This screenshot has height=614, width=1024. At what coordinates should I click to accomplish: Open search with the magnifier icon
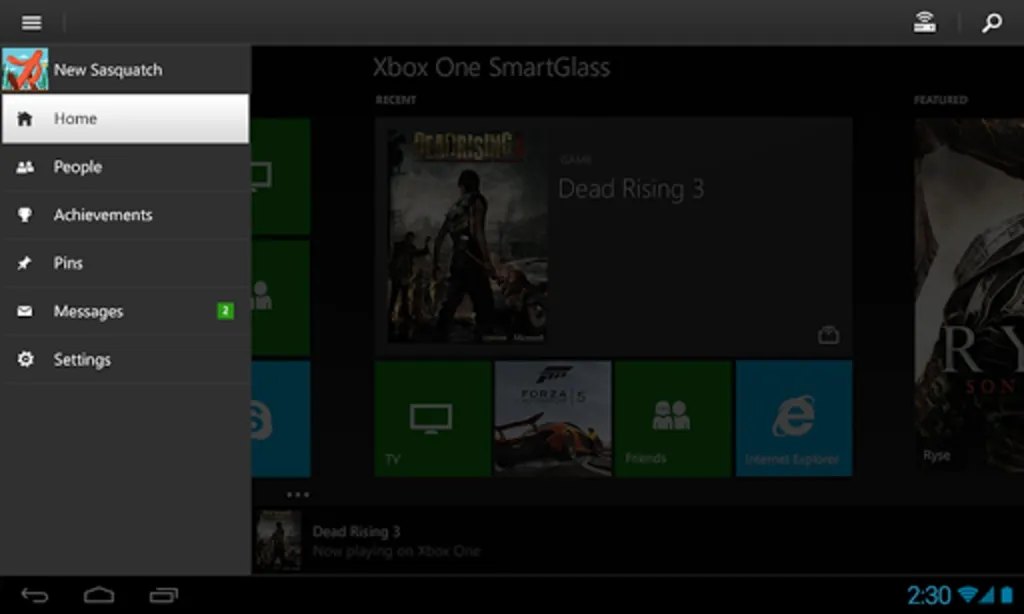pos(991,23)
